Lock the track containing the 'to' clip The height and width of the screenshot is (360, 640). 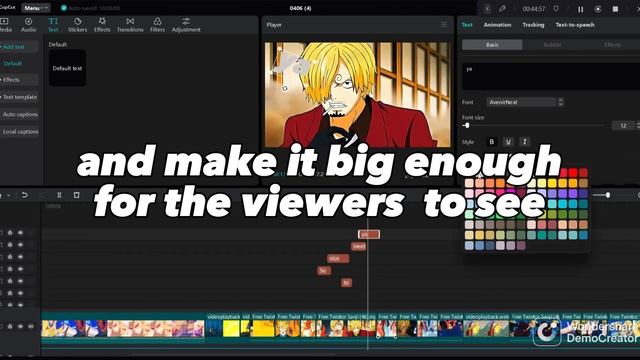[x=10, y=281]
